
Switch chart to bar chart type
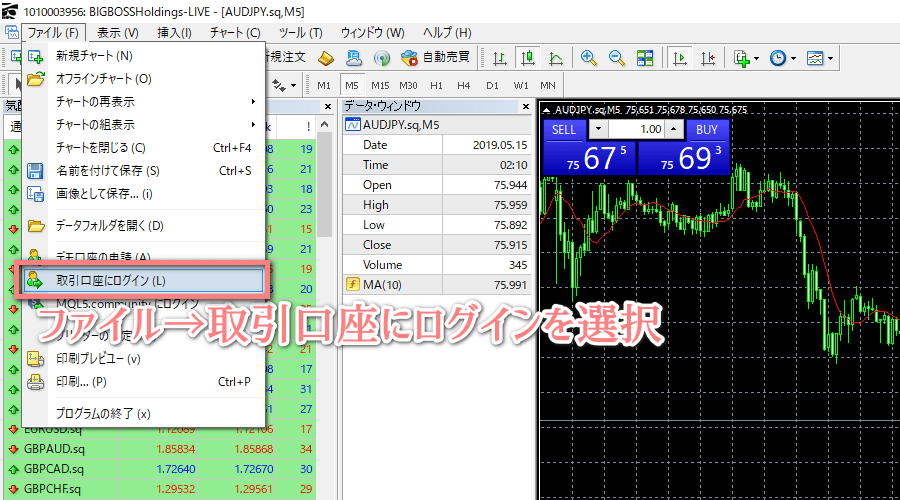(x=500, y=58)
